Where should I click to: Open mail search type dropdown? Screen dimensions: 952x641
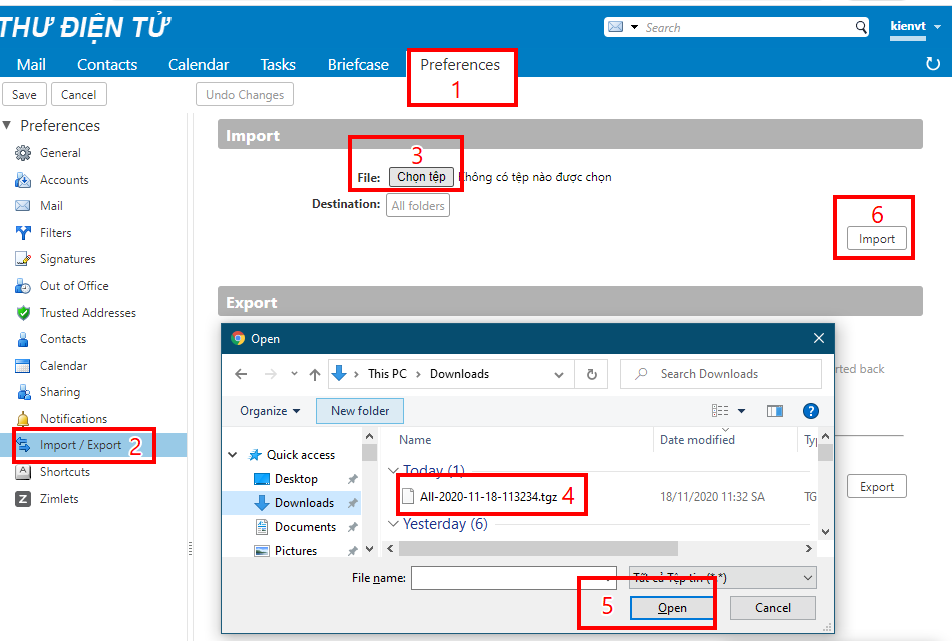[x=634, y=27]
